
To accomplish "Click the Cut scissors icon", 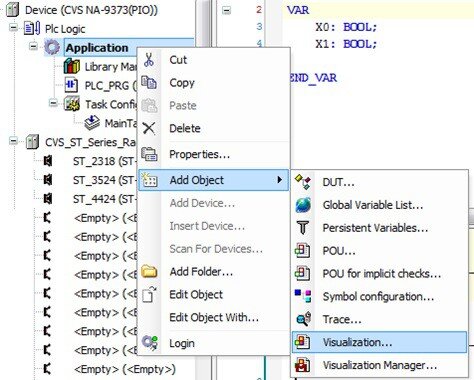I will [x=149, y=60].
